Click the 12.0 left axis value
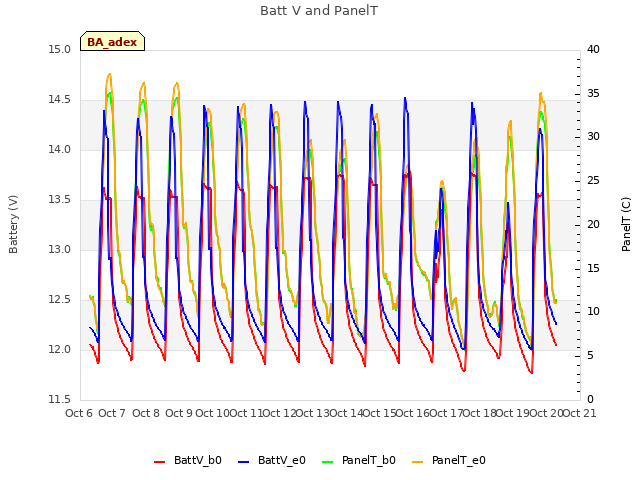The width and height of the screenshot is (640, 480). coord(60,349)
